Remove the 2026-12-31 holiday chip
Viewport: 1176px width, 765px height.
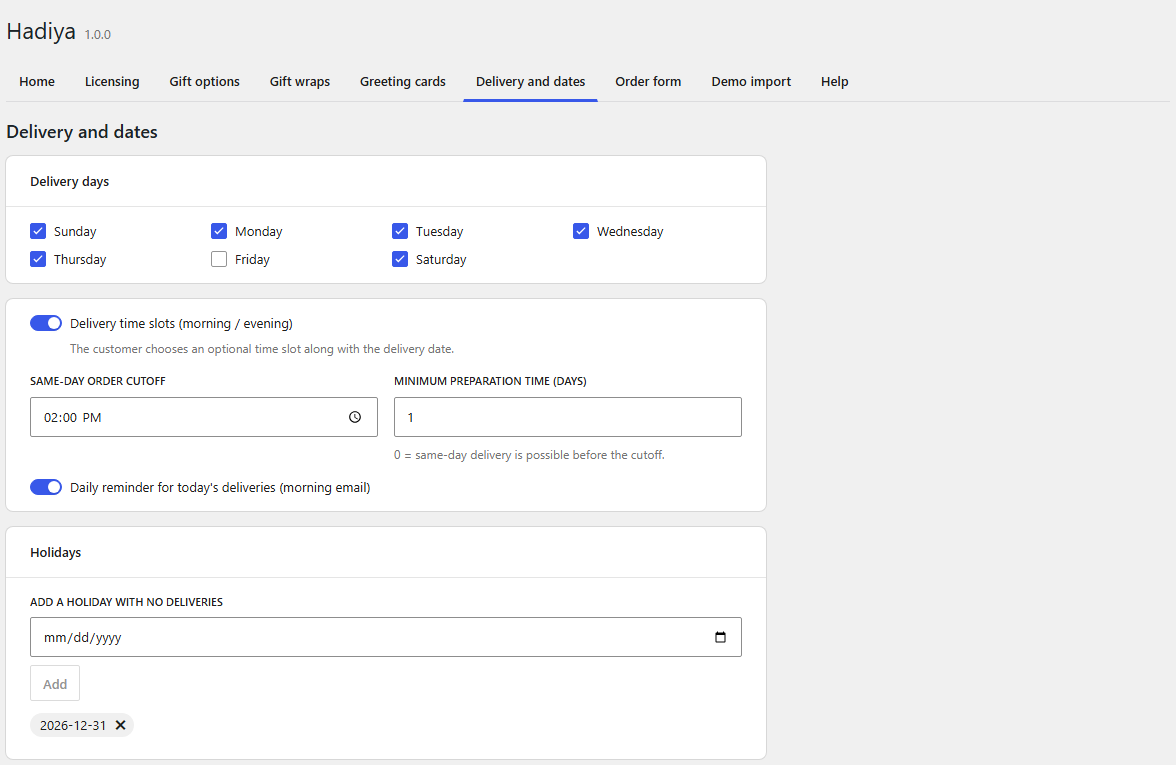[120, 725]
